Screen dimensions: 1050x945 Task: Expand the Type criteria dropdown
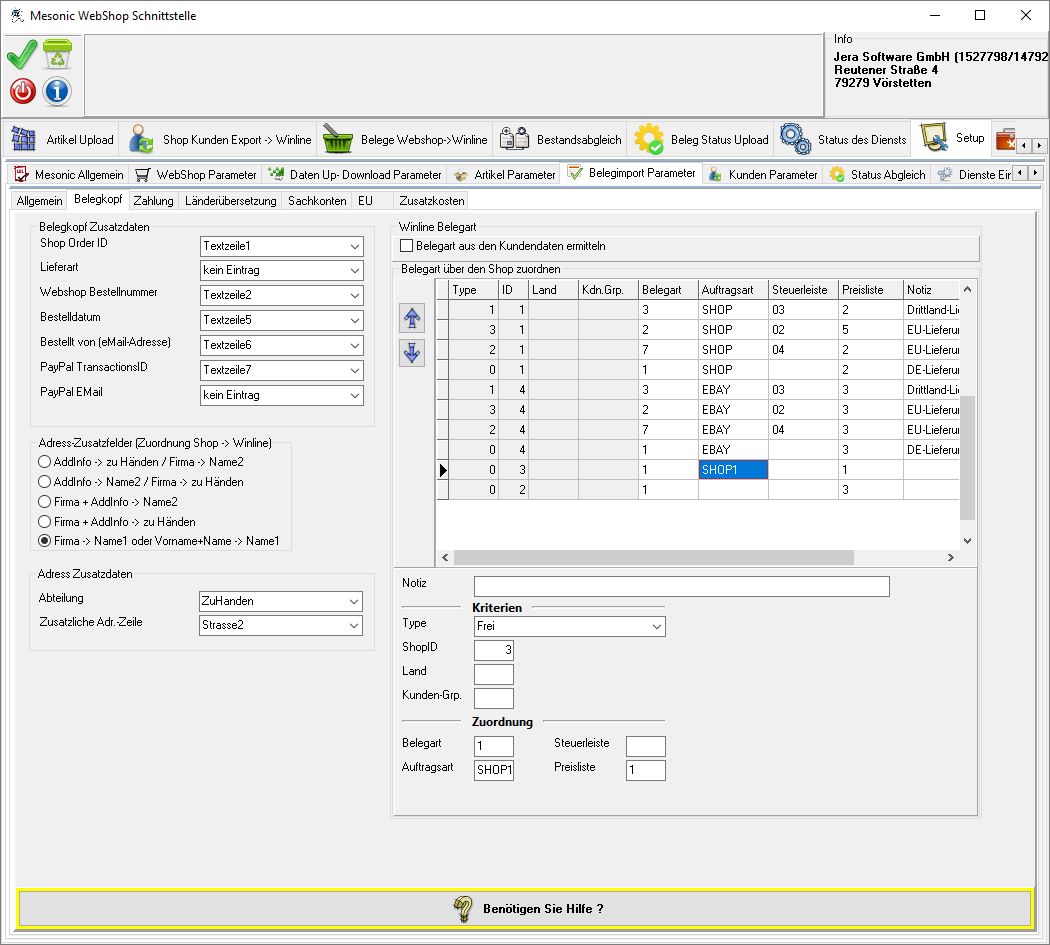tap(657, 627)
